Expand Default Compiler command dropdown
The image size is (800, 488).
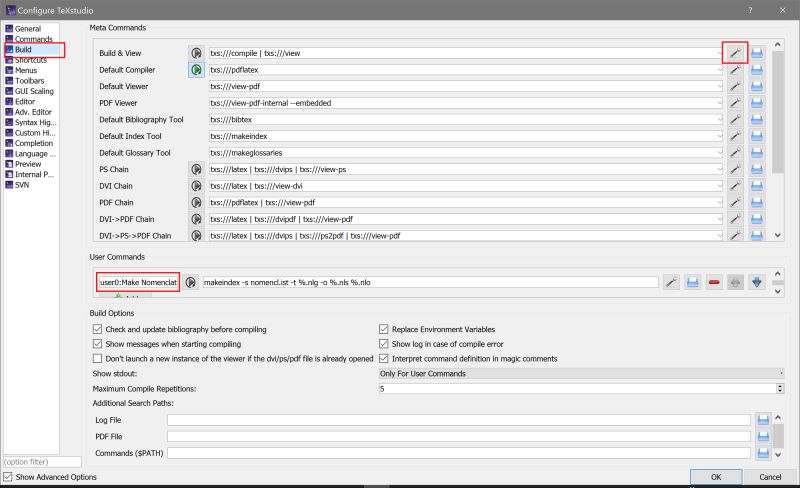click(720, 69)
